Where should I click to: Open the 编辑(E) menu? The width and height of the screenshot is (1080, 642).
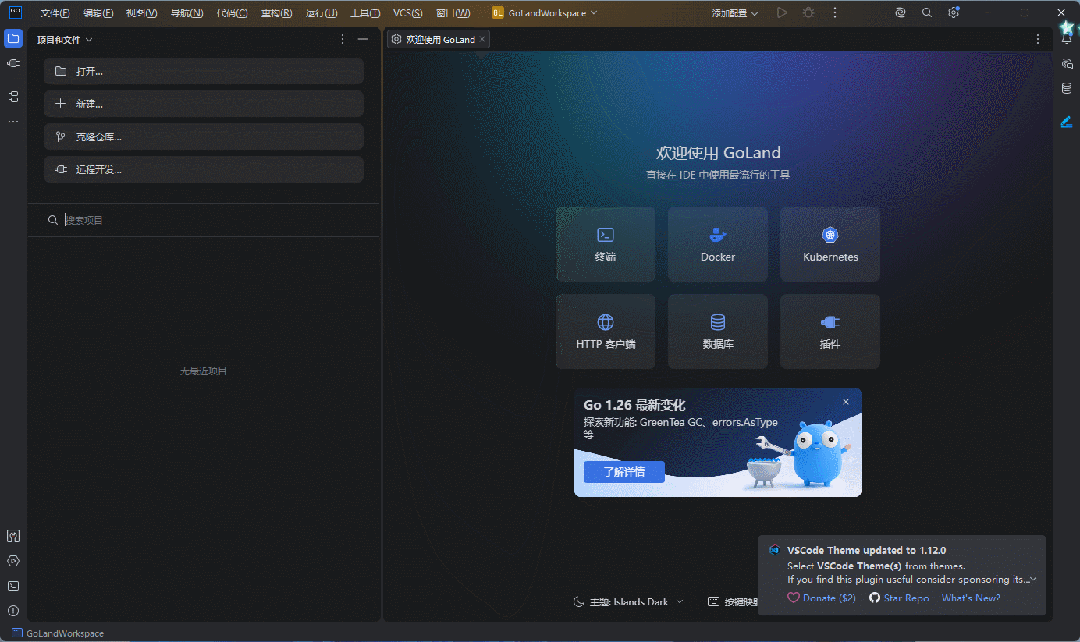tap(98, 13)
